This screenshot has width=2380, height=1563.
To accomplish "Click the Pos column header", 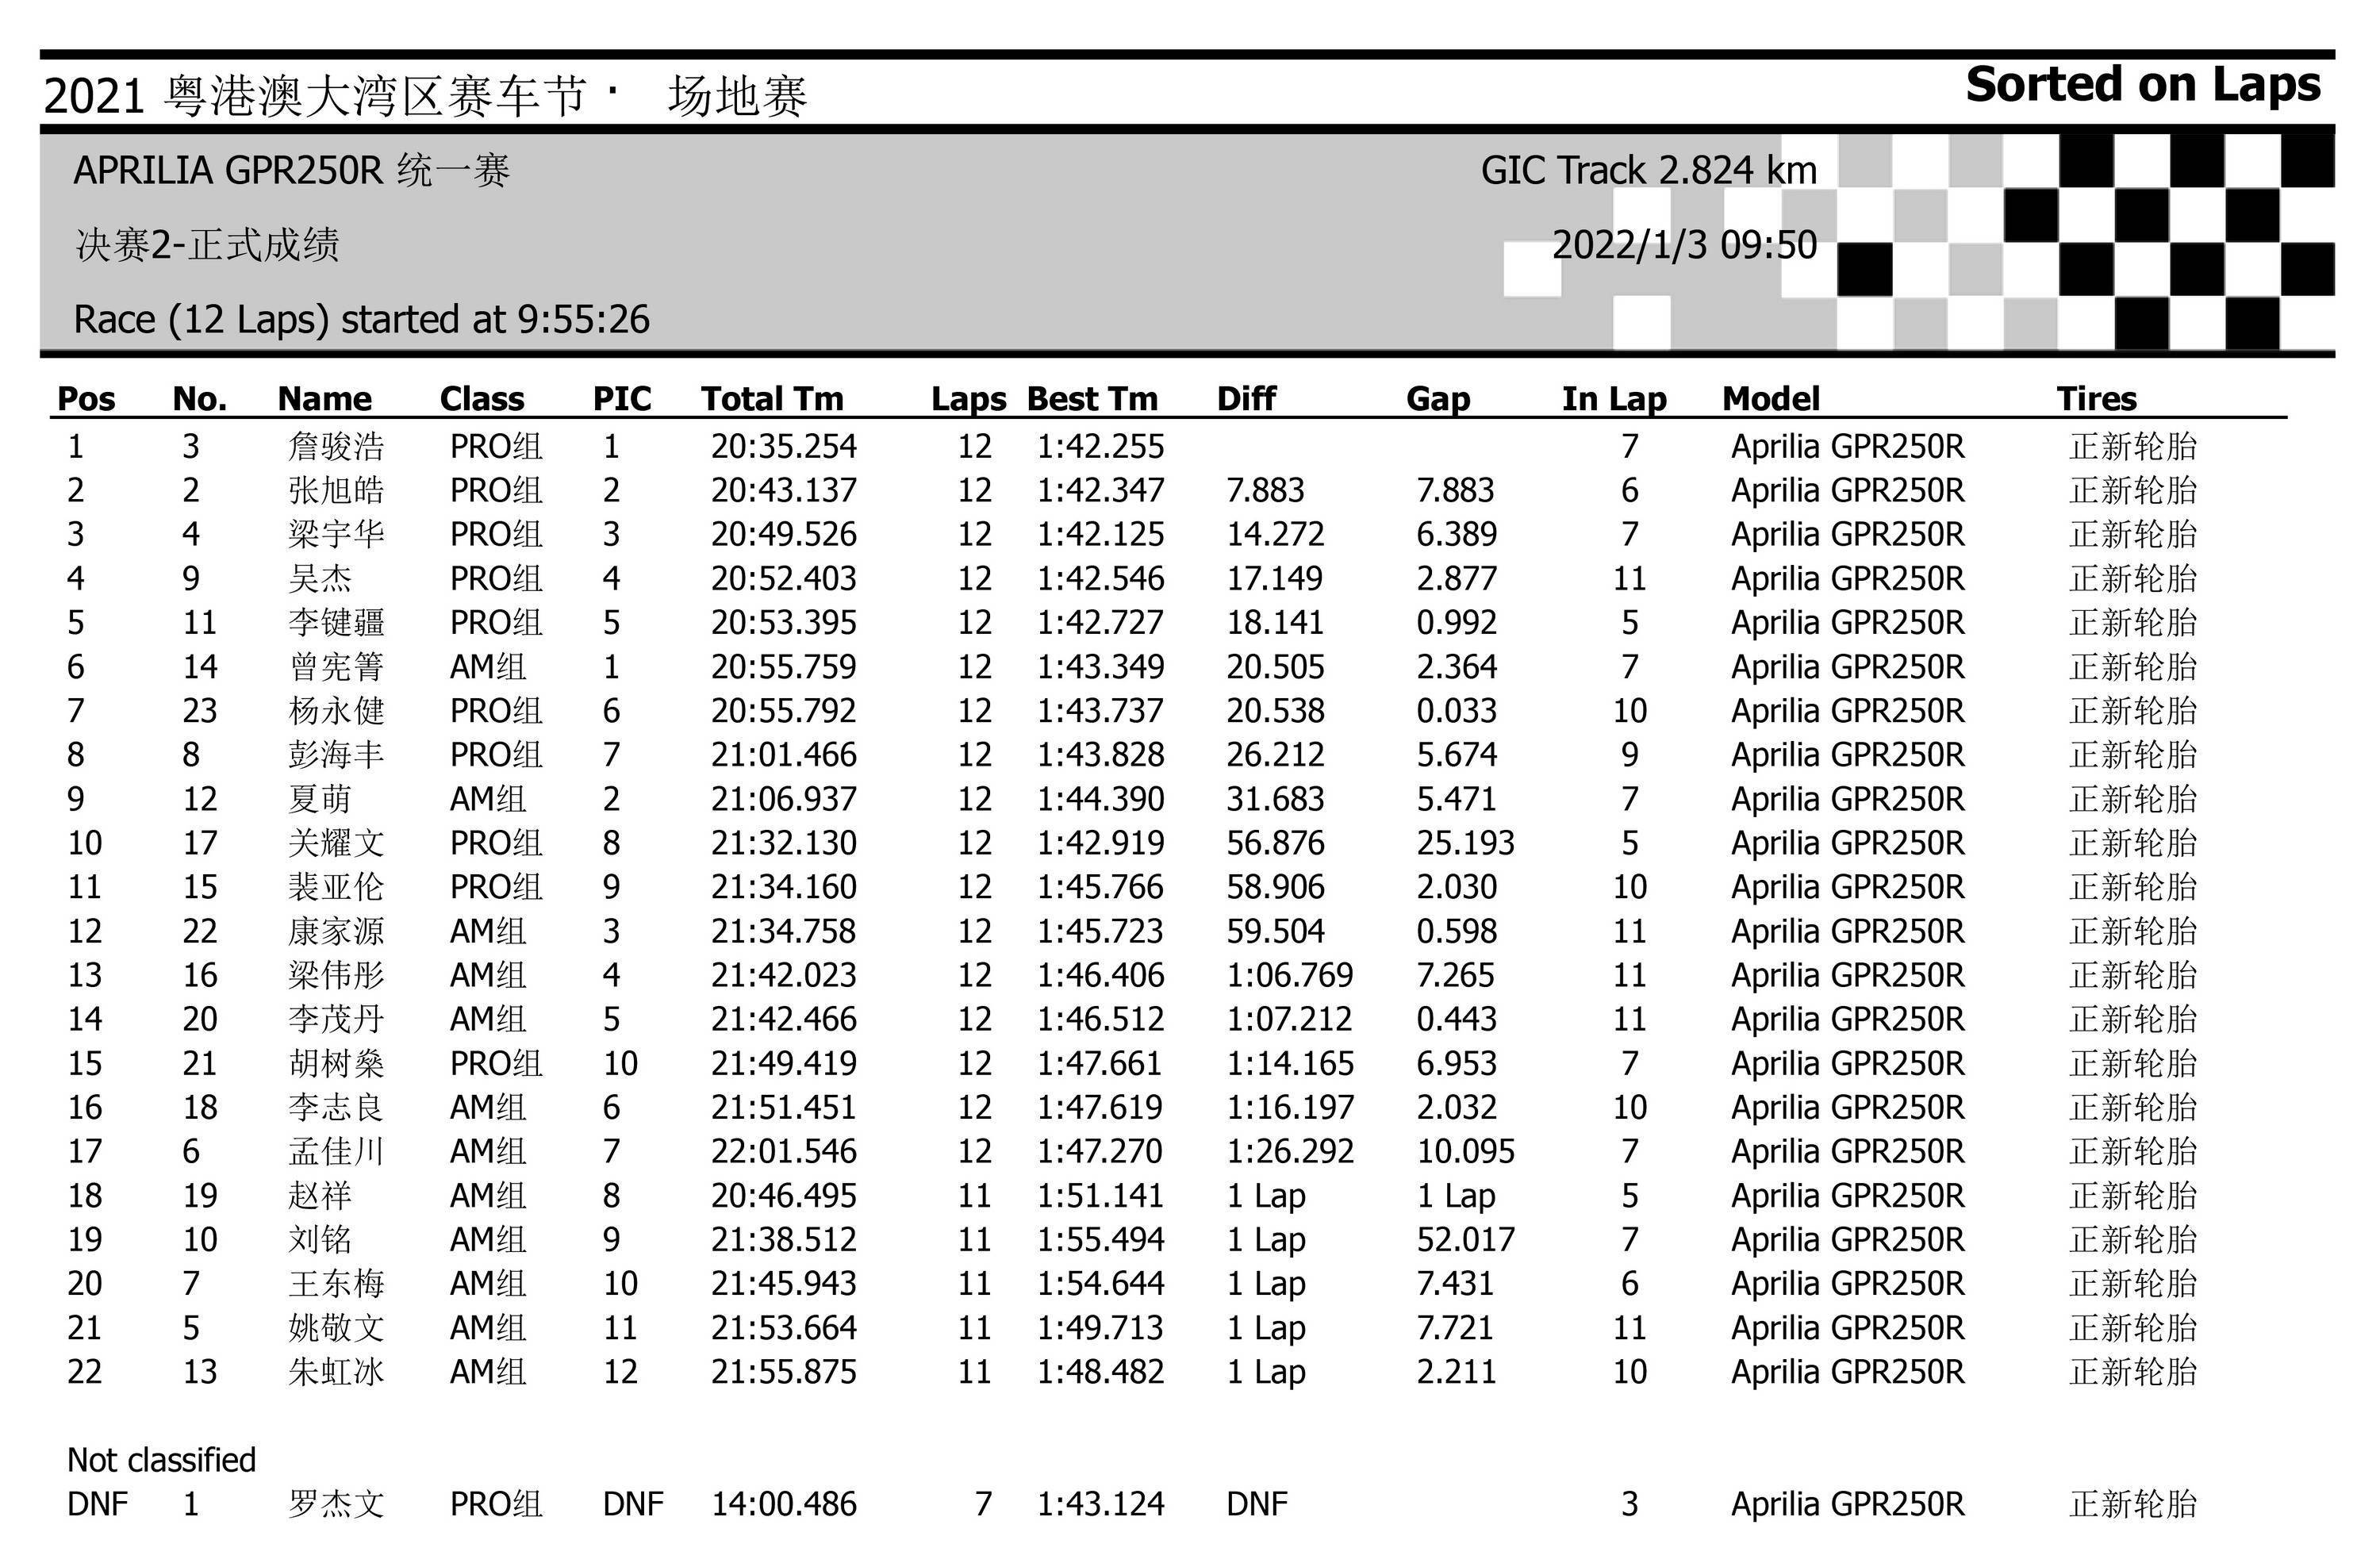I will [86, 399].
